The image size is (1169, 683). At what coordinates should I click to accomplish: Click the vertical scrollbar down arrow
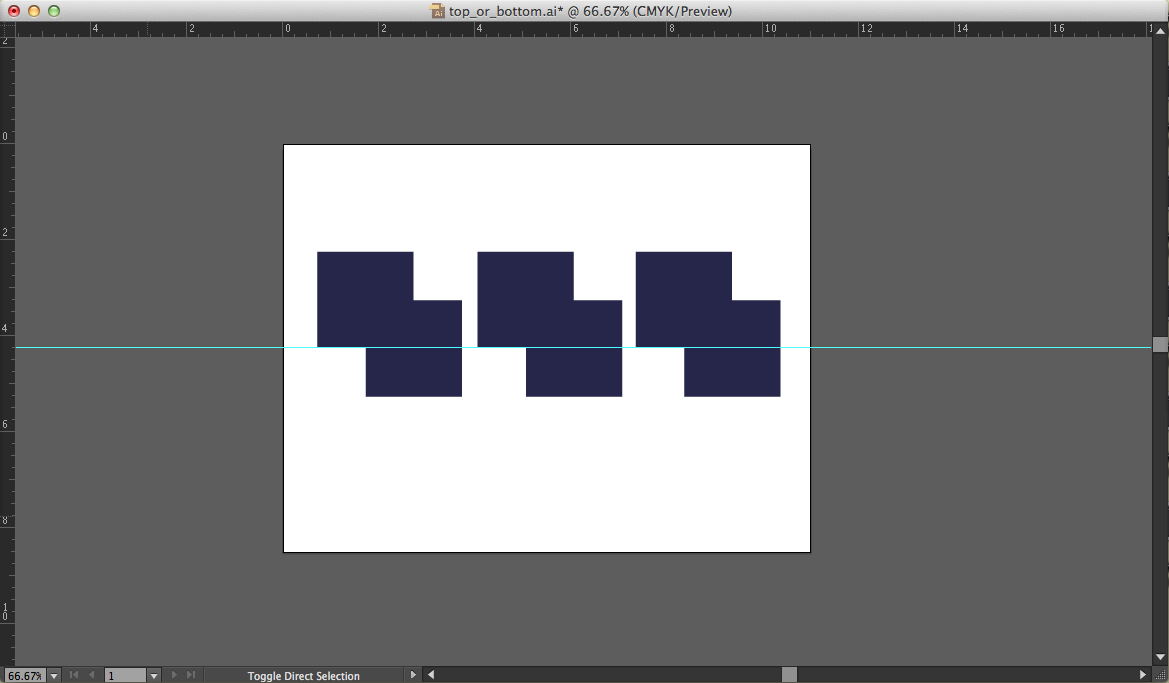[1160, 658]
